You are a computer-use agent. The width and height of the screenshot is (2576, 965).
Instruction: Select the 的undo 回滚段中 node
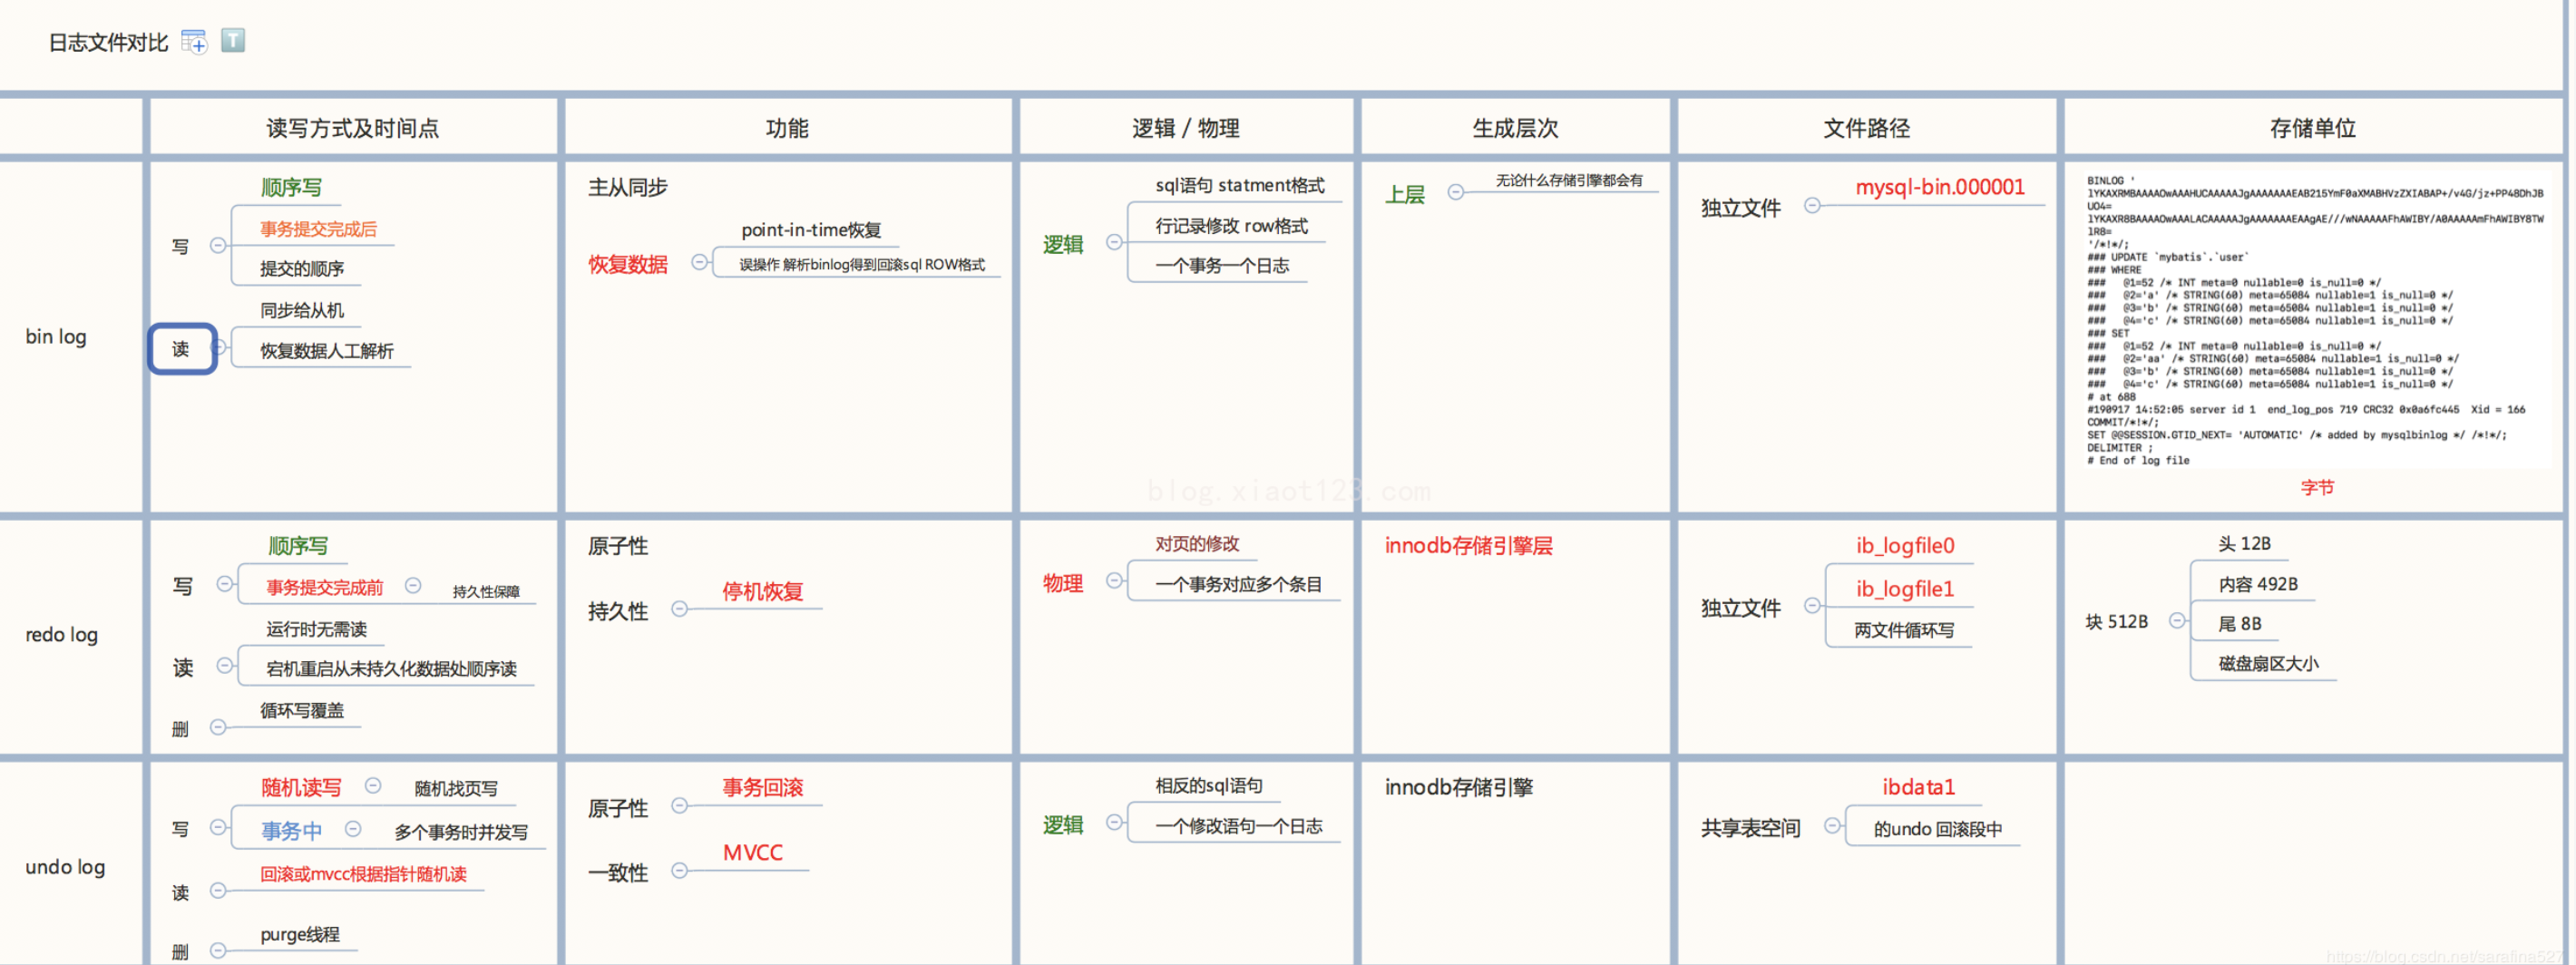tap(1938, 829)
